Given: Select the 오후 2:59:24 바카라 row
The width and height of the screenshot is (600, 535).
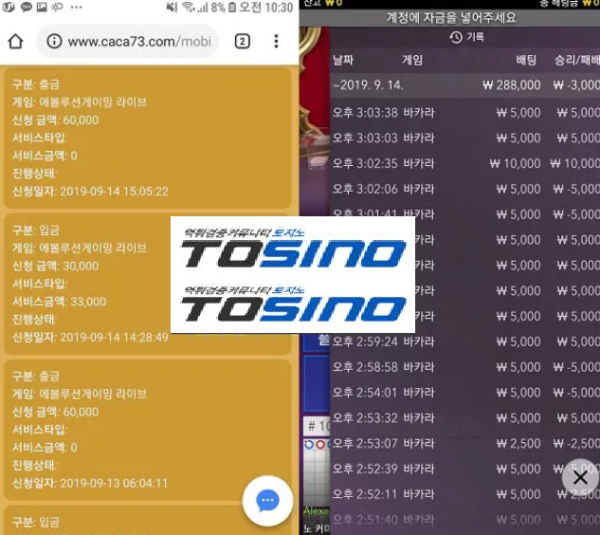Looking at the screenshot, I should tap(465, 341).
